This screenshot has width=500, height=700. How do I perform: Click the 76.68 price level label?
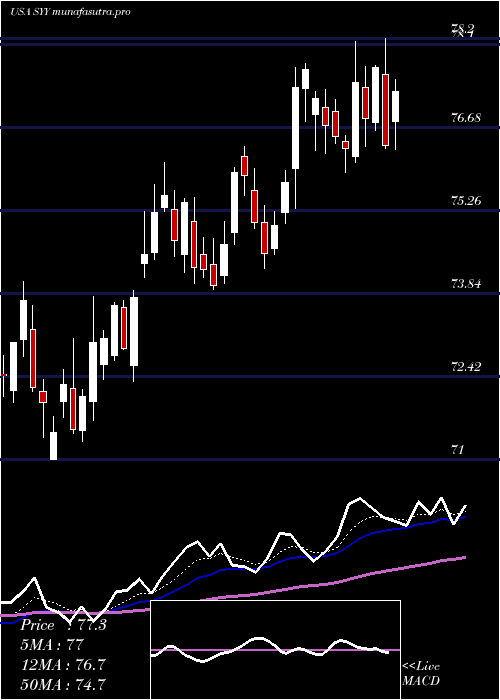(466, 118)
